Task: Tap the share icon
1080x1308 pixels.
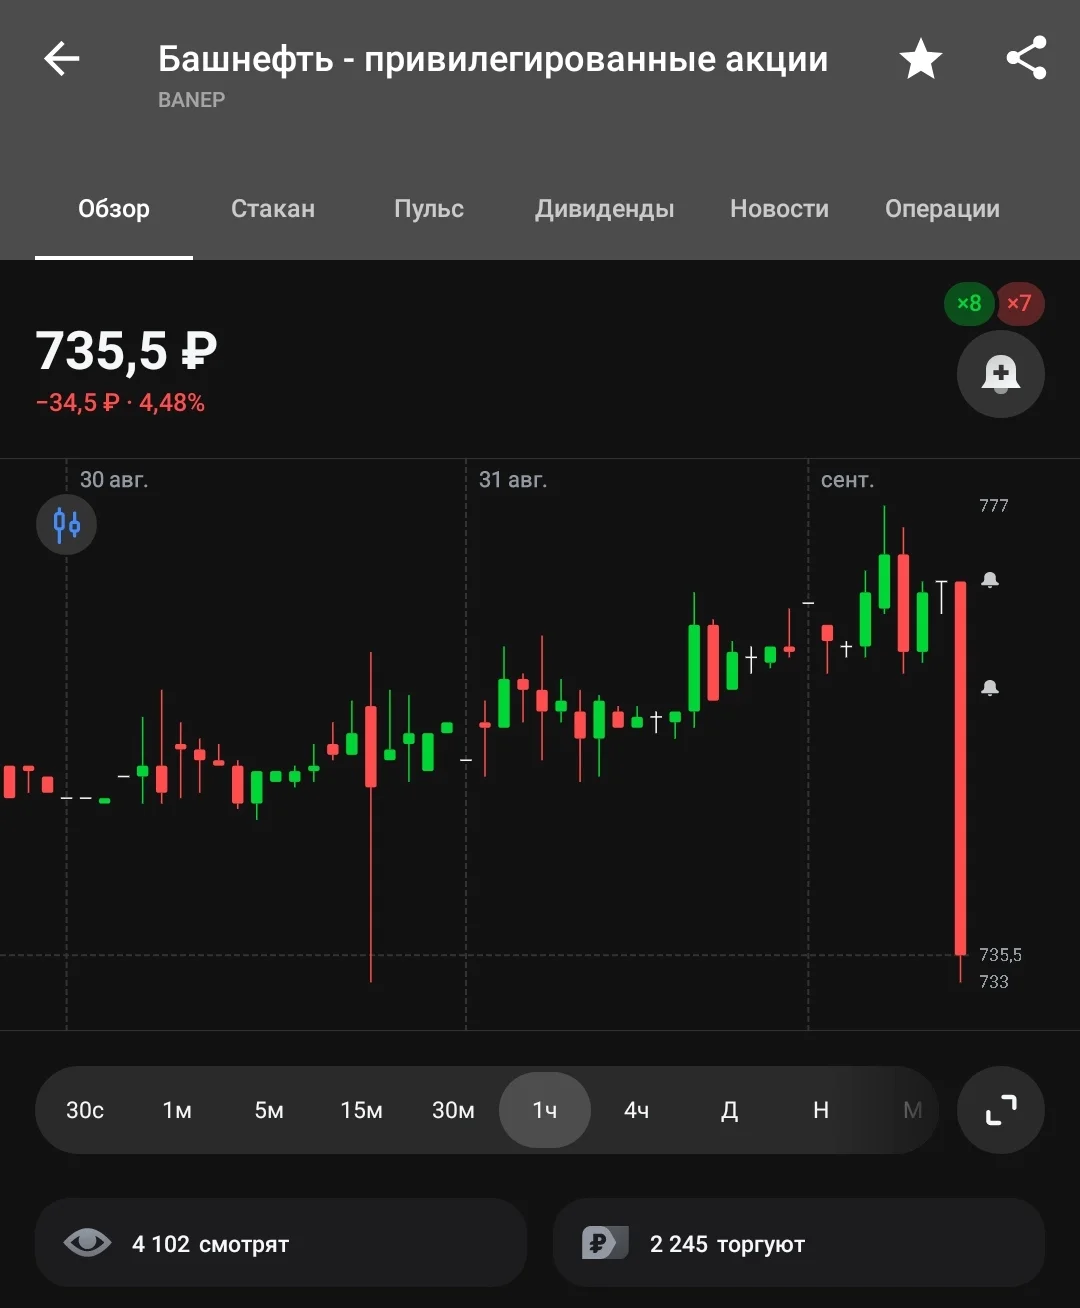Action: click(x=1026, y=58)
